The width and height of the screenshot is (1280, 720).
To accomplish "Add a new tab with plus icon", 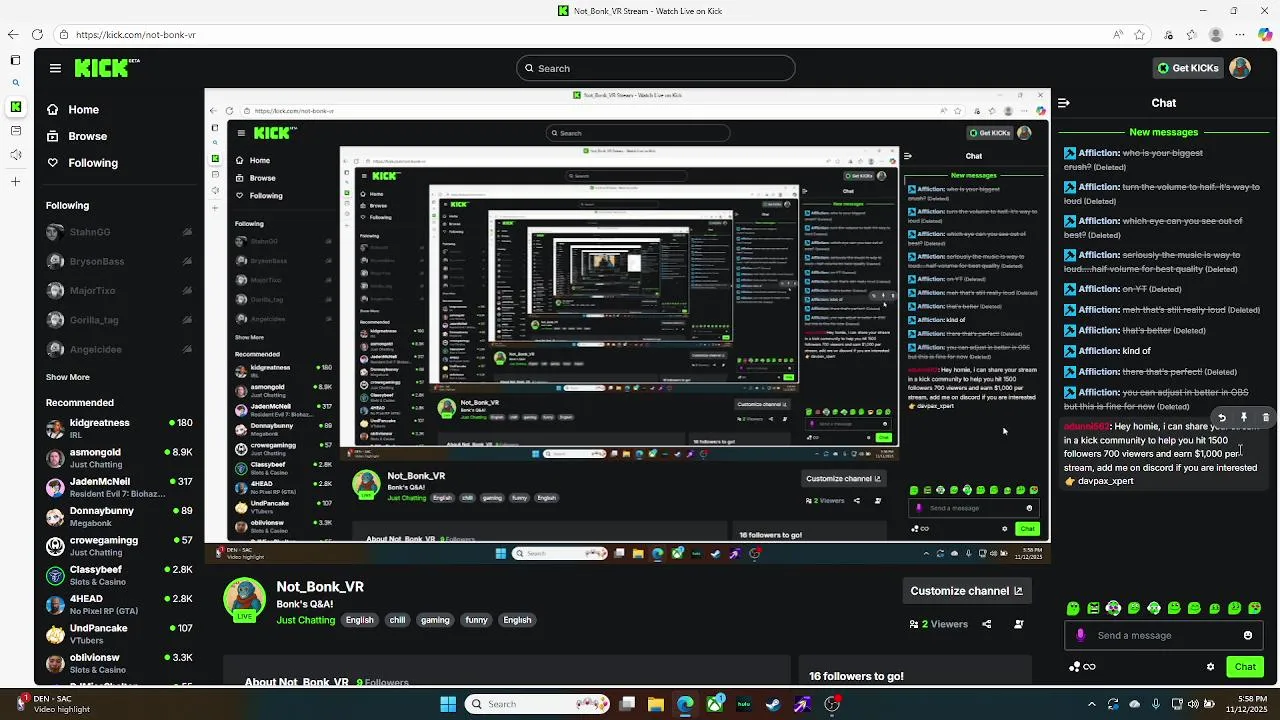I will [15, 181].
